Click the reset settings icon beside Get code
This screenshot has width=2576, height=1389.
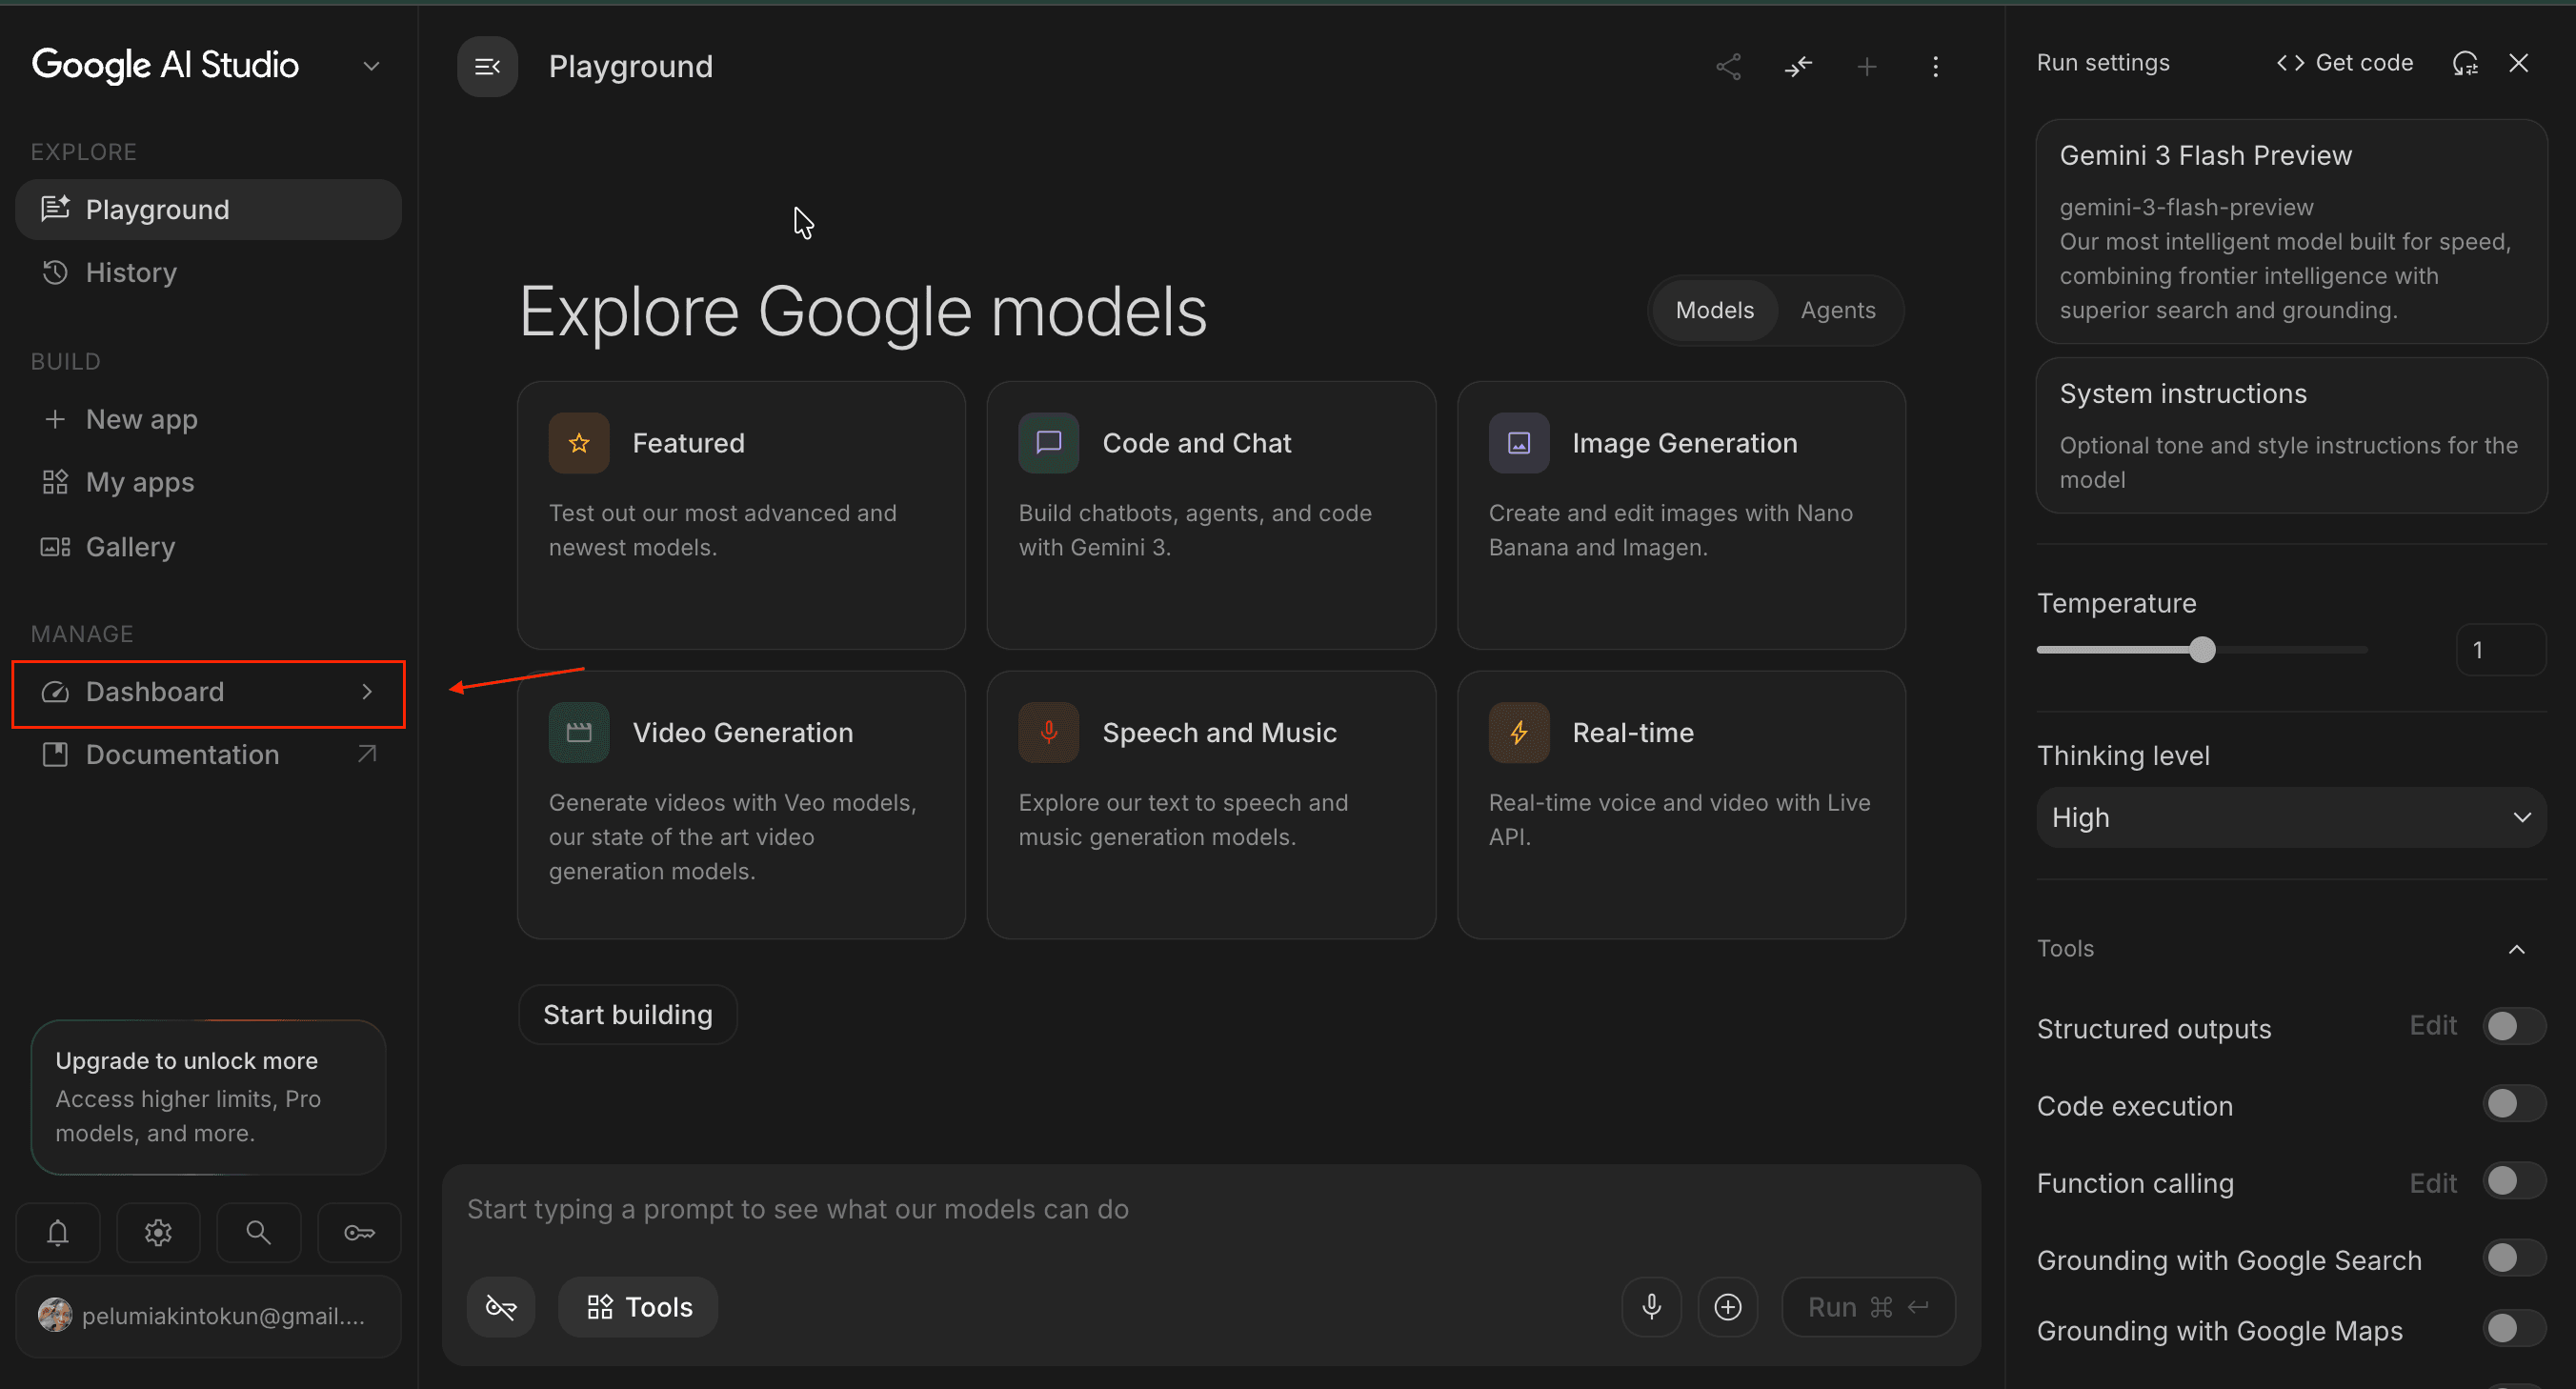pos(2465,63)
